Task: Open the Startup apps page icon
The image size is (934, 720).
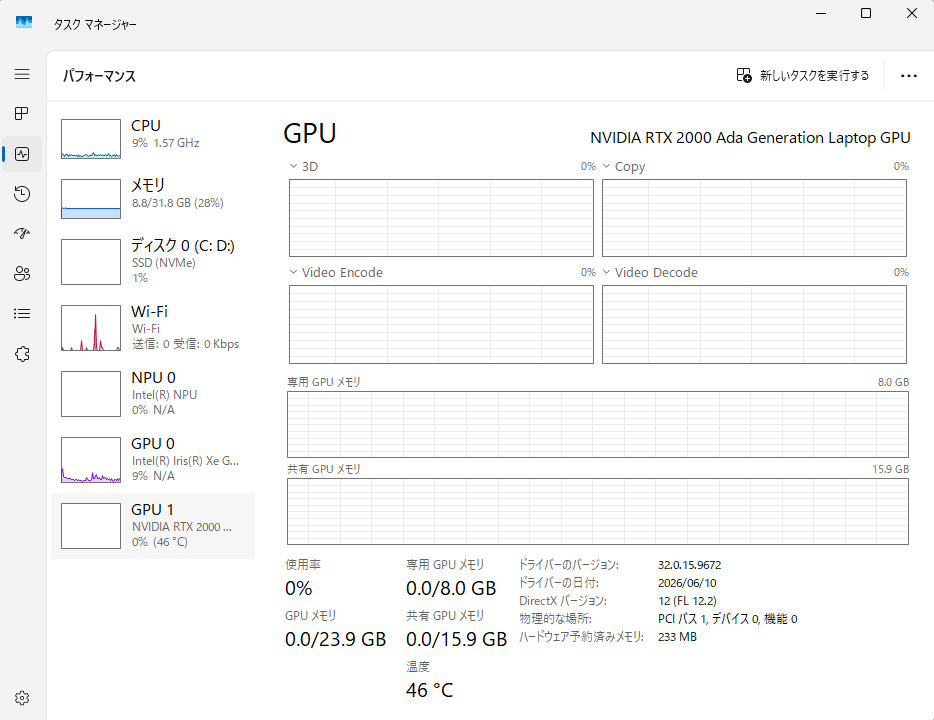Action: click(x=22, y=233)
